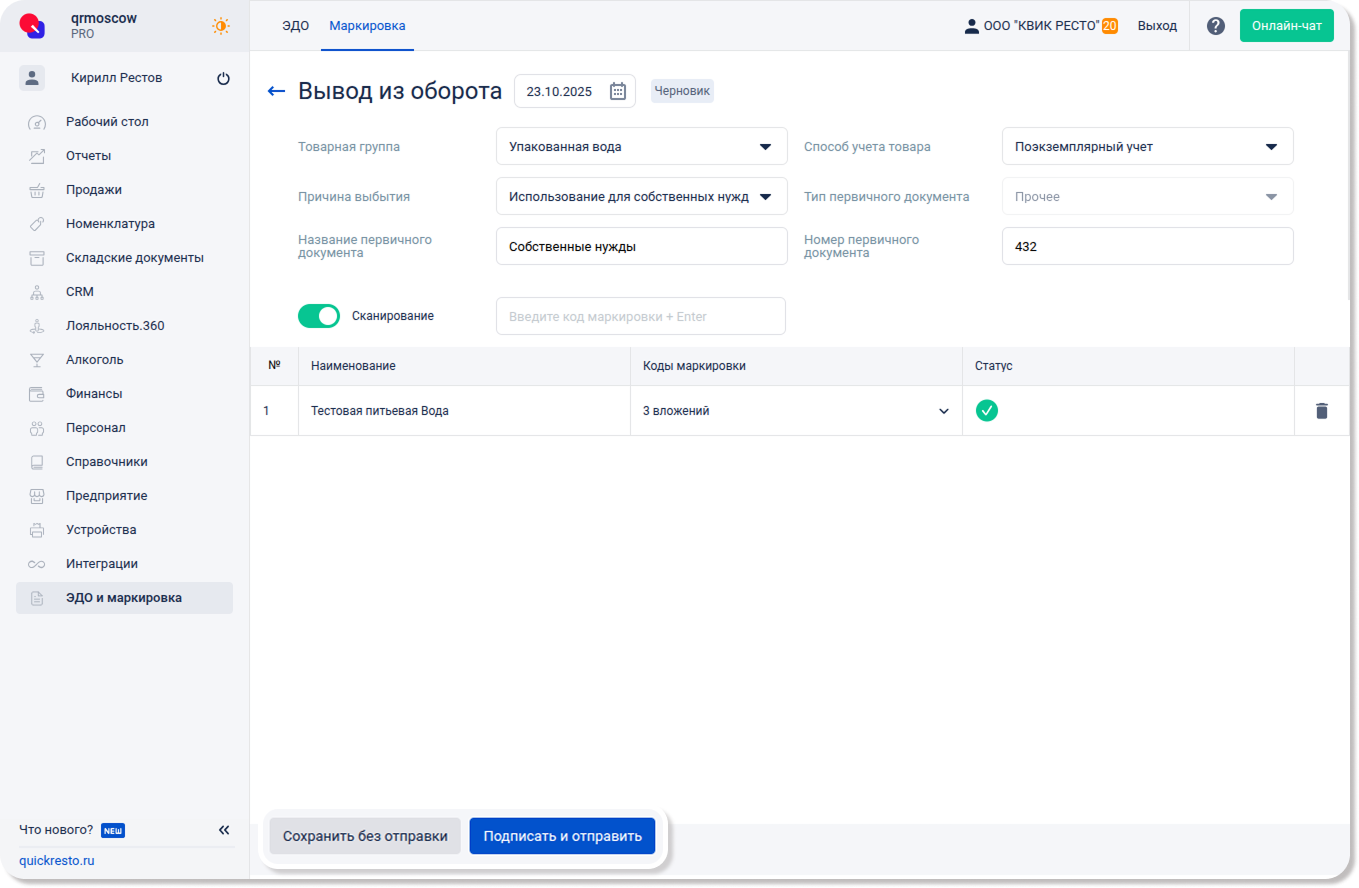Click the power icon next to Кирилл Рестов
The height and width of the screenshot is (888, 1359).
223,79
